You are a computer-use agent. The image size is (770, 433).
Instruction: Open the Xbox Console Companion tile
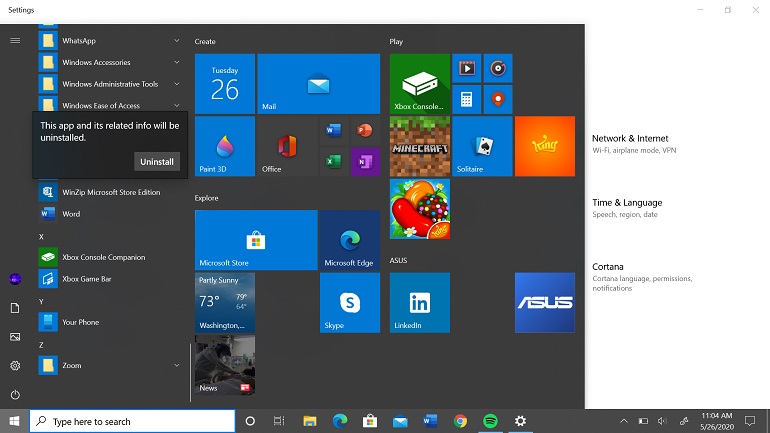419,83
